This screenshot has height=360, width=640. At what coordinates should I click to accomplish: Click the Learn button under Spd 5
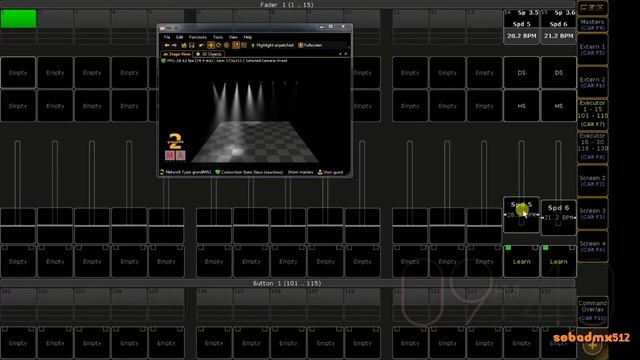click(x=521, y=261)
